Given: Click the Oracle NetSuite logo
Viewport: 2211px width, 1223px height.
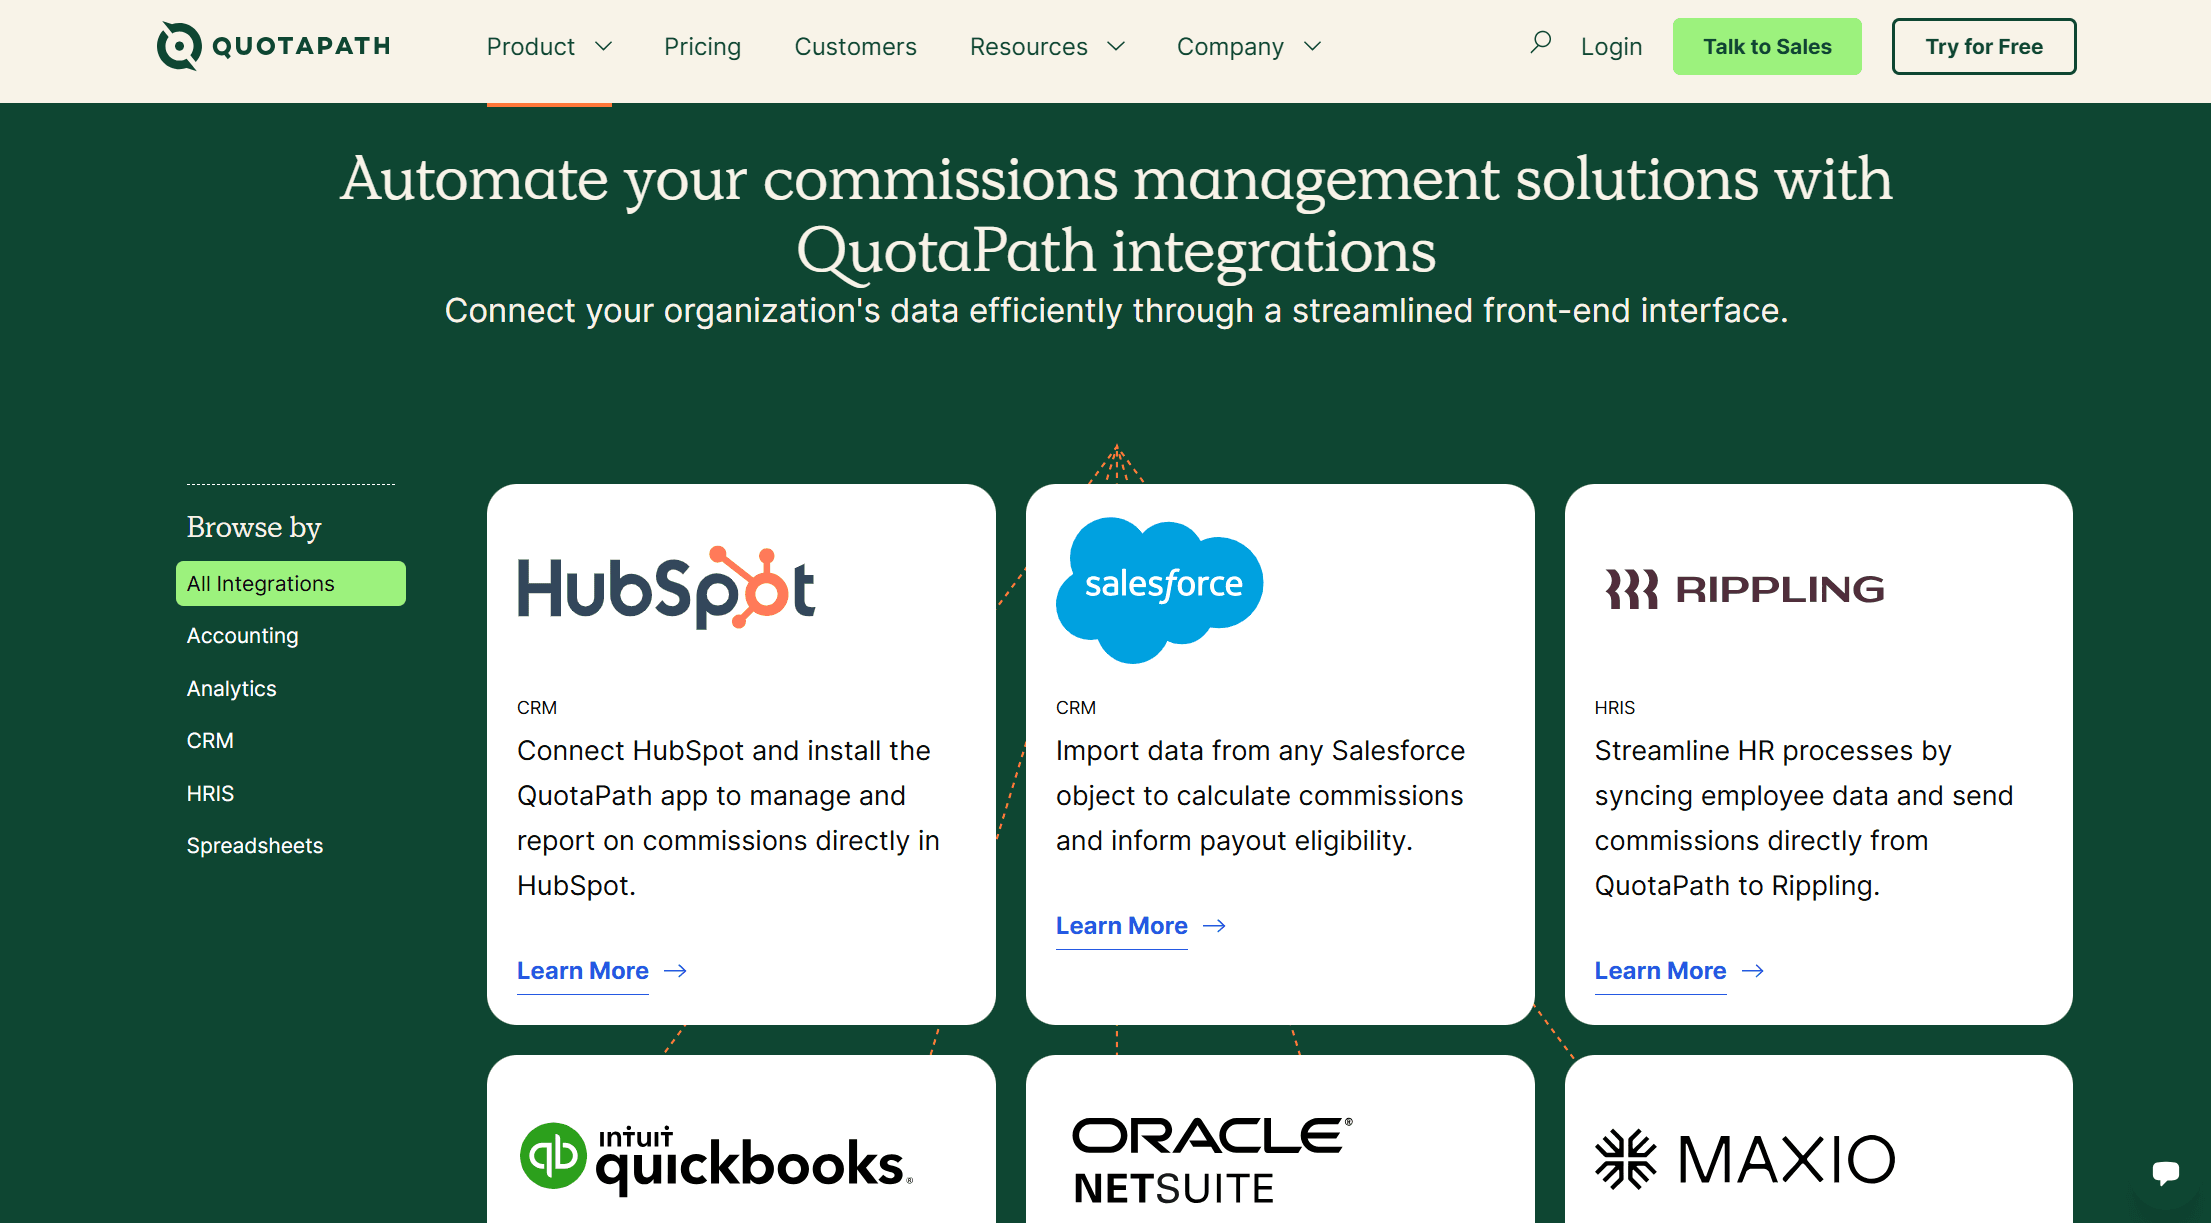Looking at the screenshot, I should click(x=1212, y=1160).
